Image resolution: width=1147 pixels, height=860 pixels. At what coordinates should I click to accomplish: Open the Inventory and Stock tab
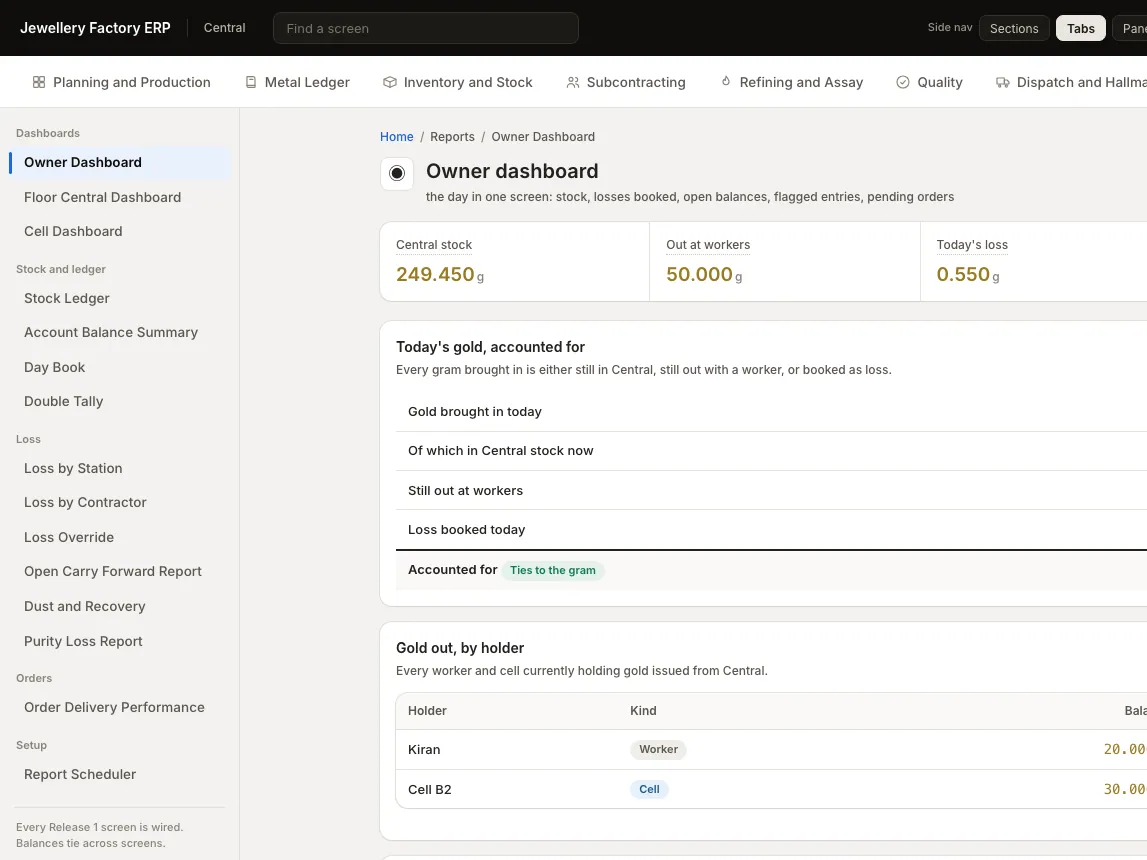(x=458, y=83)
